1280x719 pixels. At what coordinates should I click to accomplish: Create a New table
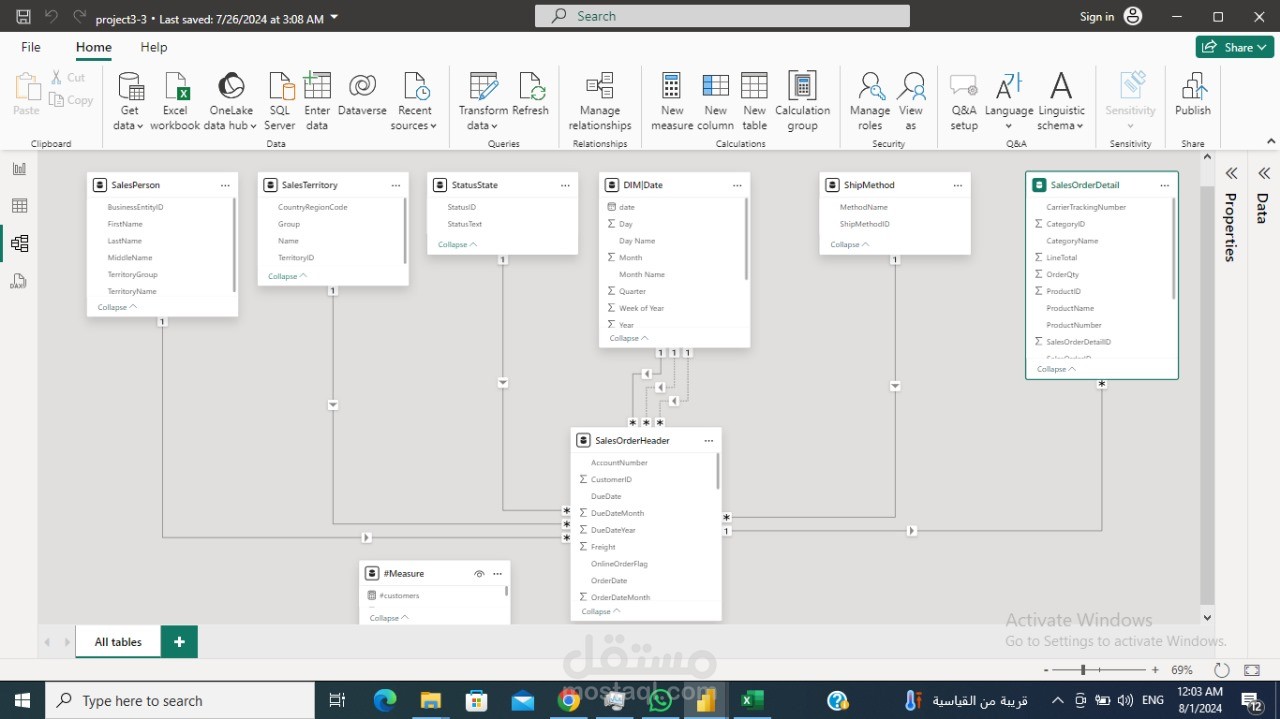click(x=755, y=101)
